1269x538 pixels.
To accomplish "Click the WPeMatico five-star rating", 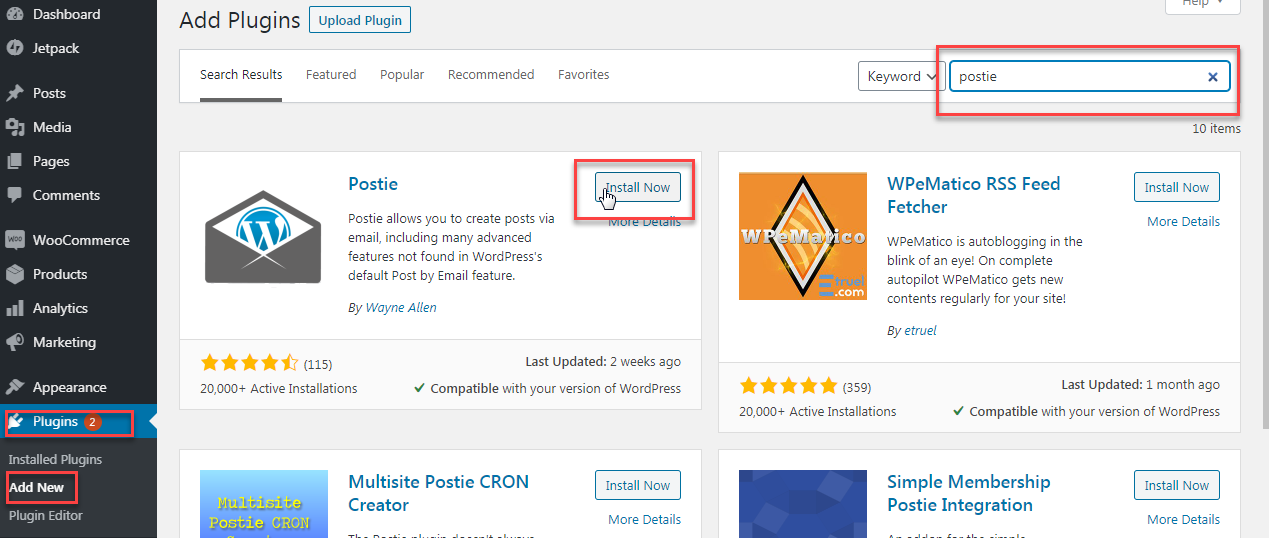I will pyautogui.click(x=788, y=386).
